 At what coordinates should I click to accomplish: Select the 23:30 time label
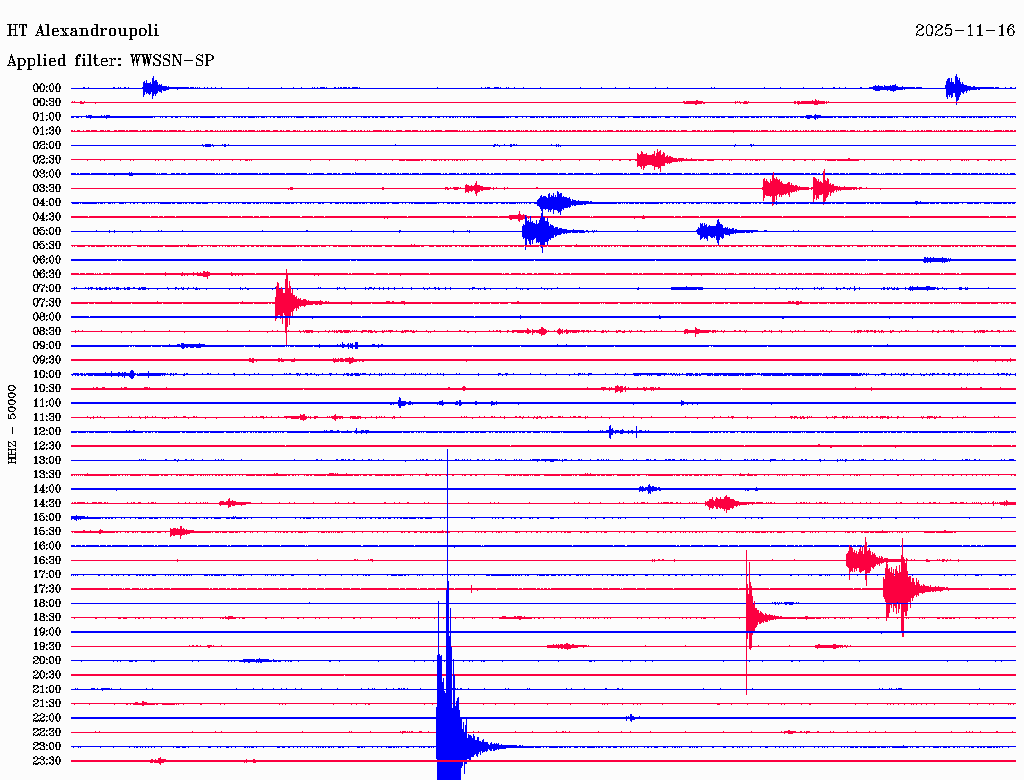pyautogui.click(x=47, y=761)
